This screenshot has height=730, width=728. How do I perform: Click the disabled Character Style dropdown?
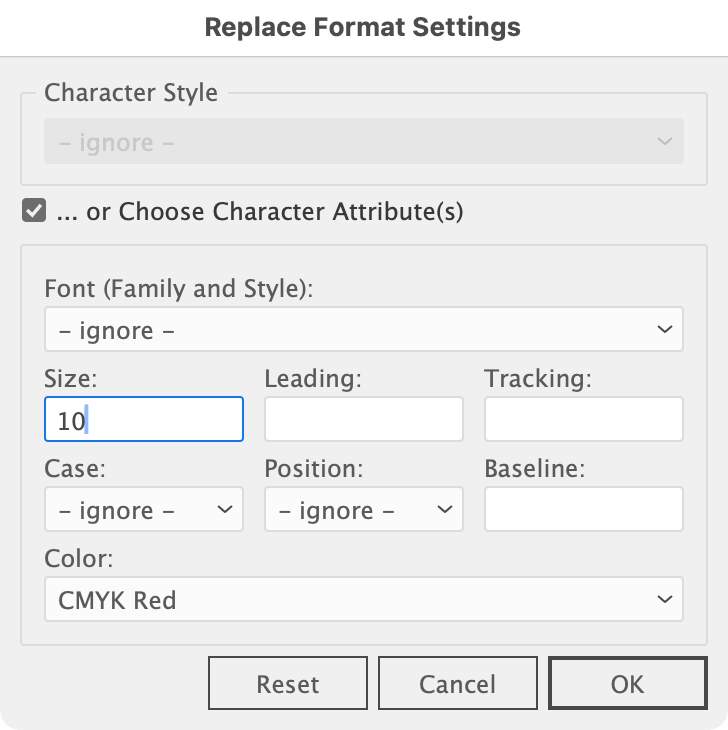pos(363,141)
